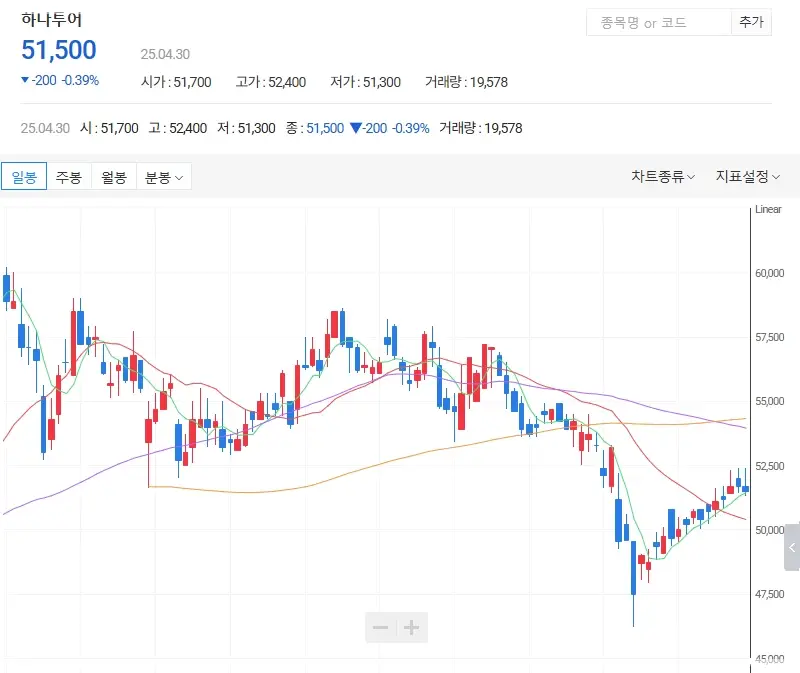This screenshot has height=673, width=800.
Task: Zoom out chart with the minus button
Action: pos(381,627)
